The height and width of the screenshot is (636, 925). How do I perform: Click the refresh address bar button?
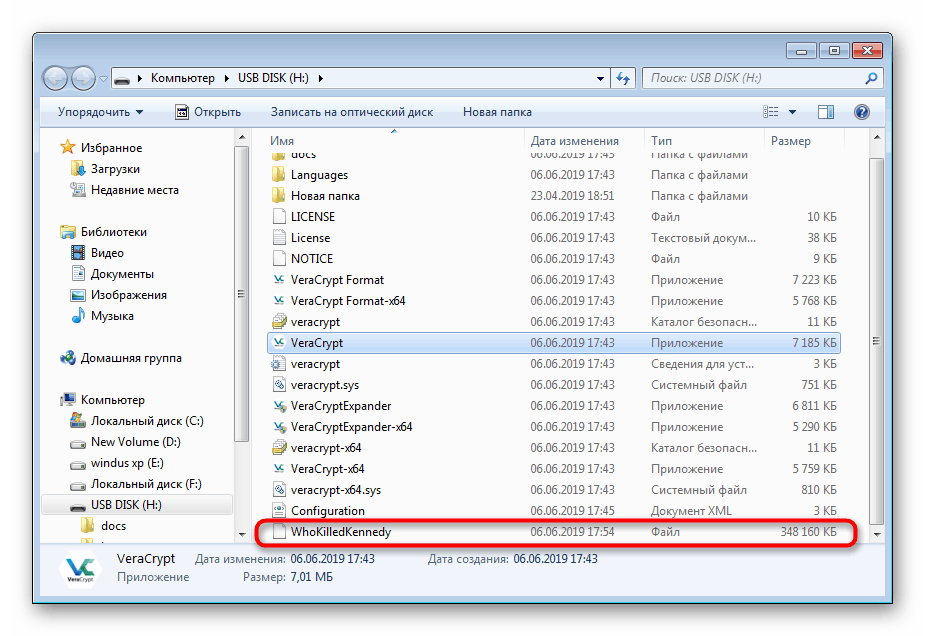point(622,78)
